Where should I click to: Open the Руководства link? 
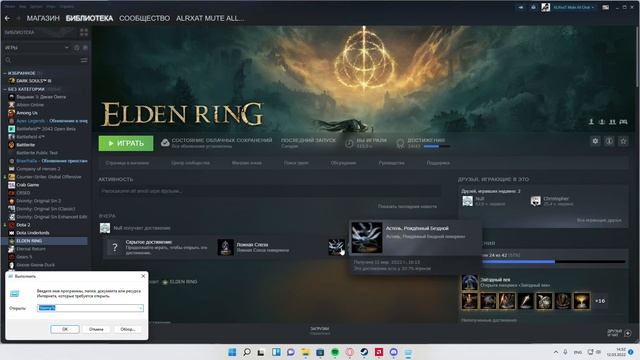click(x=391, y=163)
